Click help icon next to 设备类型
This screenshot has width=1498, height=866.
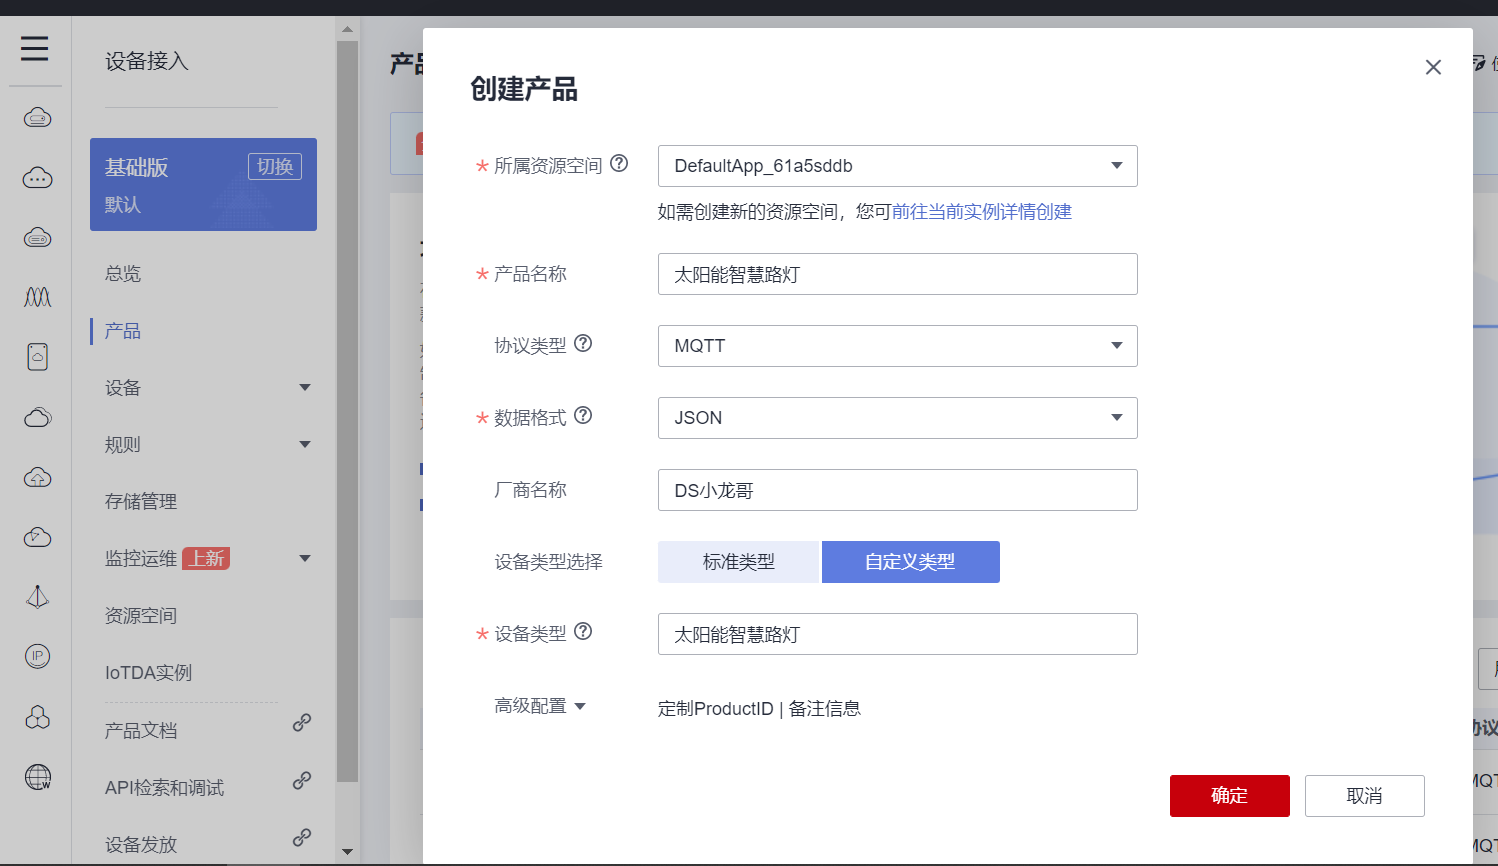(583, 632)
